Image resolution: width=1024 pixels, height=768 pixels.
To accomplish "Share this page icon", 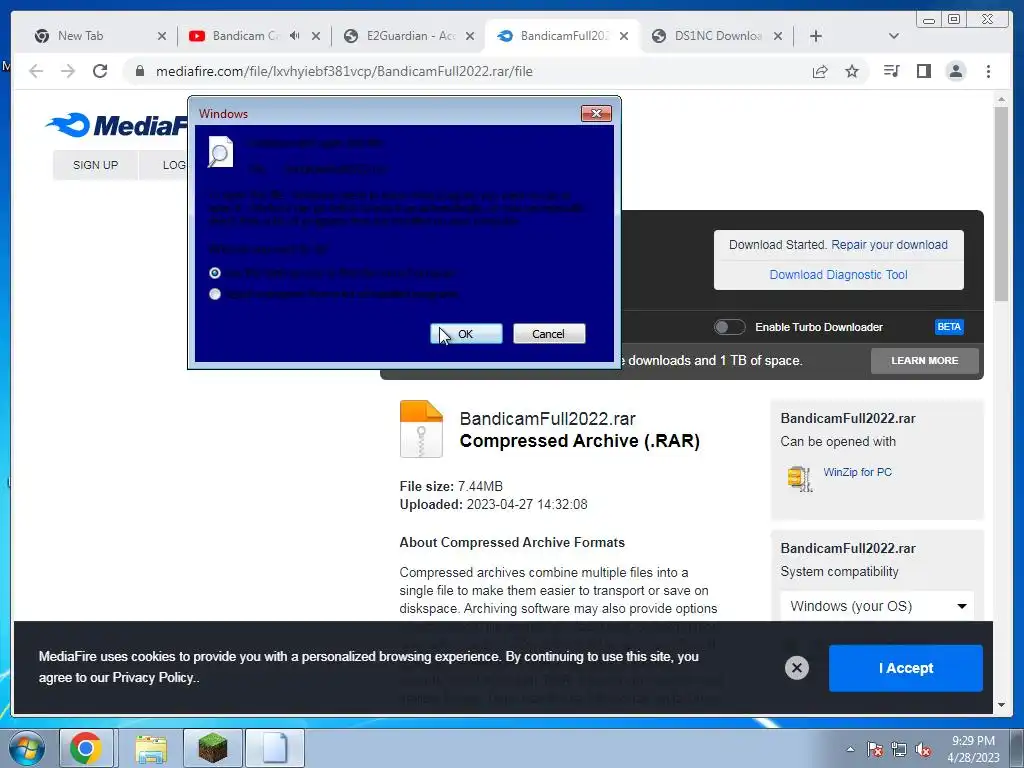I will (x=820, y=71).
